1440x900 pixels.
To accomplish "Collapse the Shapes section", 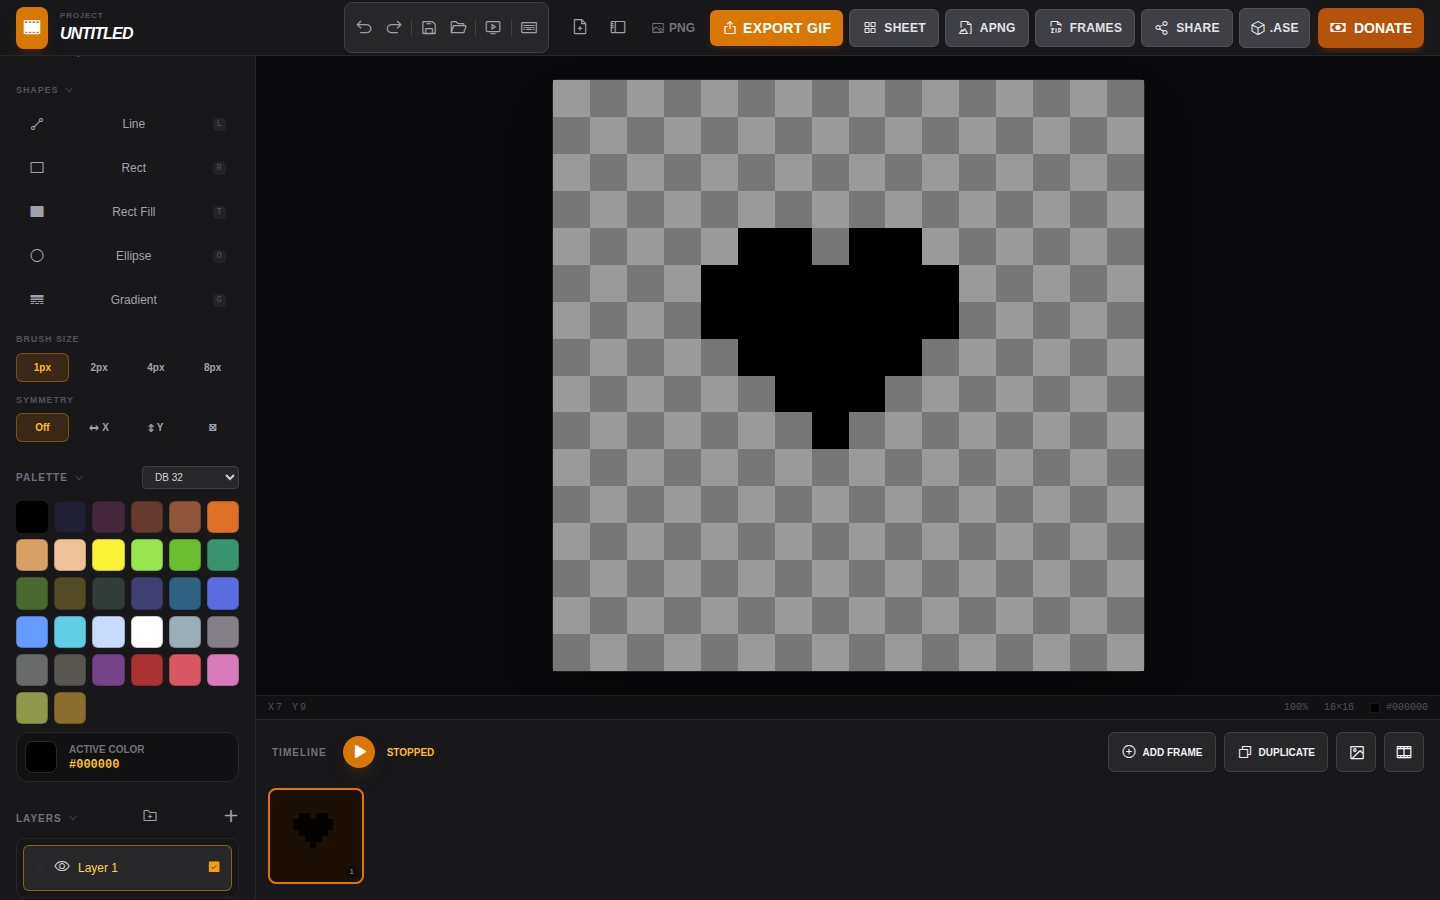I will (45, 90).
